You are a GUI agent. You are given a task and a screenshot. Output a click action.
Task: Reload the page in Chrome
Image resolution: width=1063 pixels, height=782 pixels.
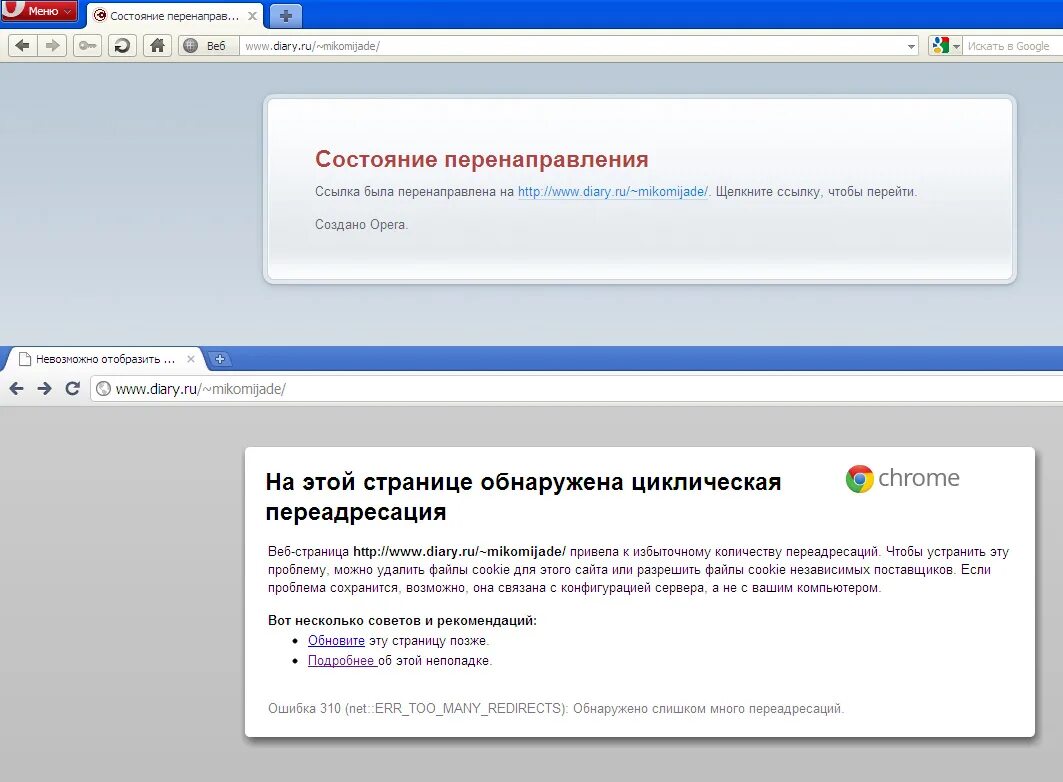73,388
